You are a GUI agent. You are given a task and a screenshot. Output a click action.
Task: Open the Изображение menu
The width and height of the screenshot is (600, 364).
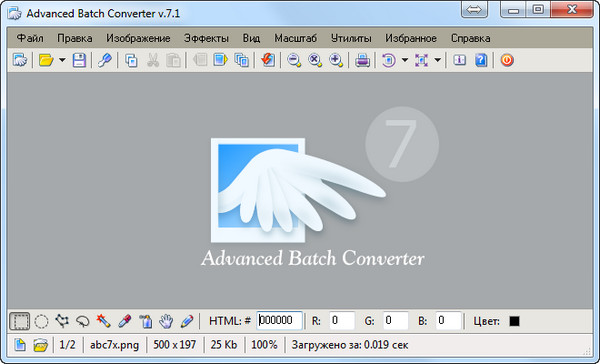(138, 38)
